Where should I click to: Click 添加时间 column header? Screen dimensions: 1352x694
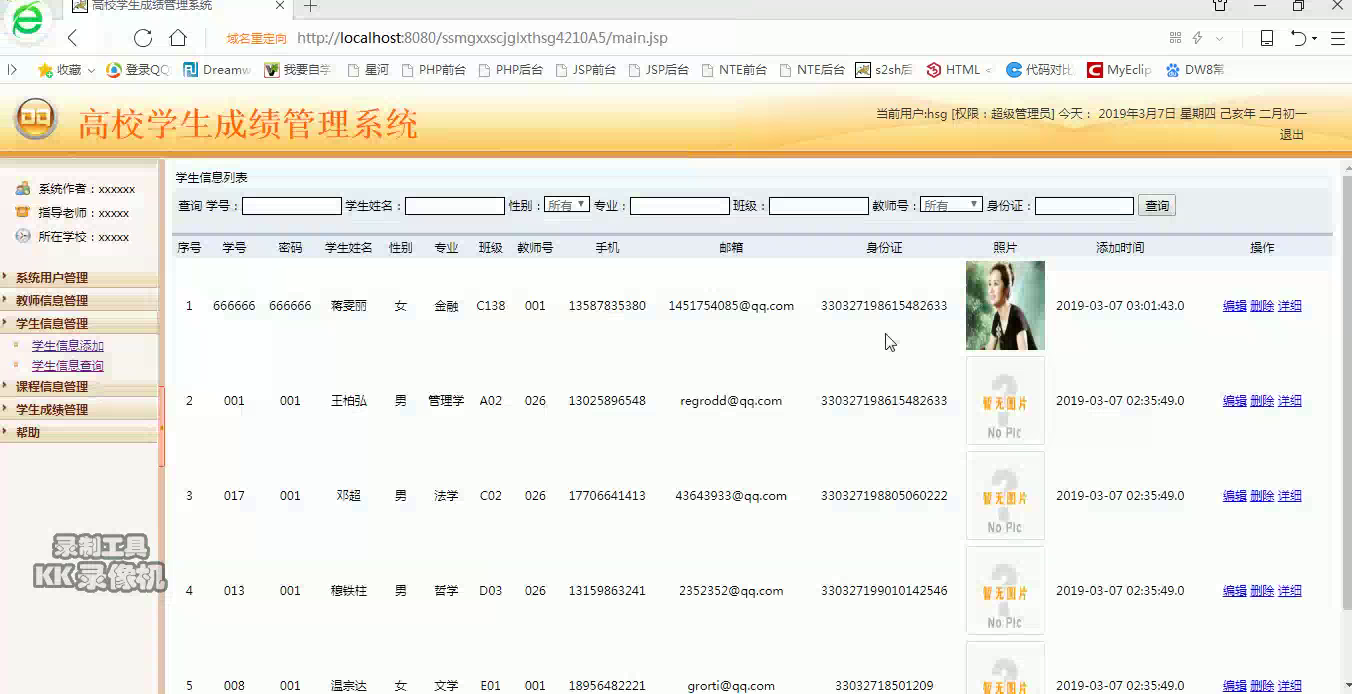[1120, 248]
